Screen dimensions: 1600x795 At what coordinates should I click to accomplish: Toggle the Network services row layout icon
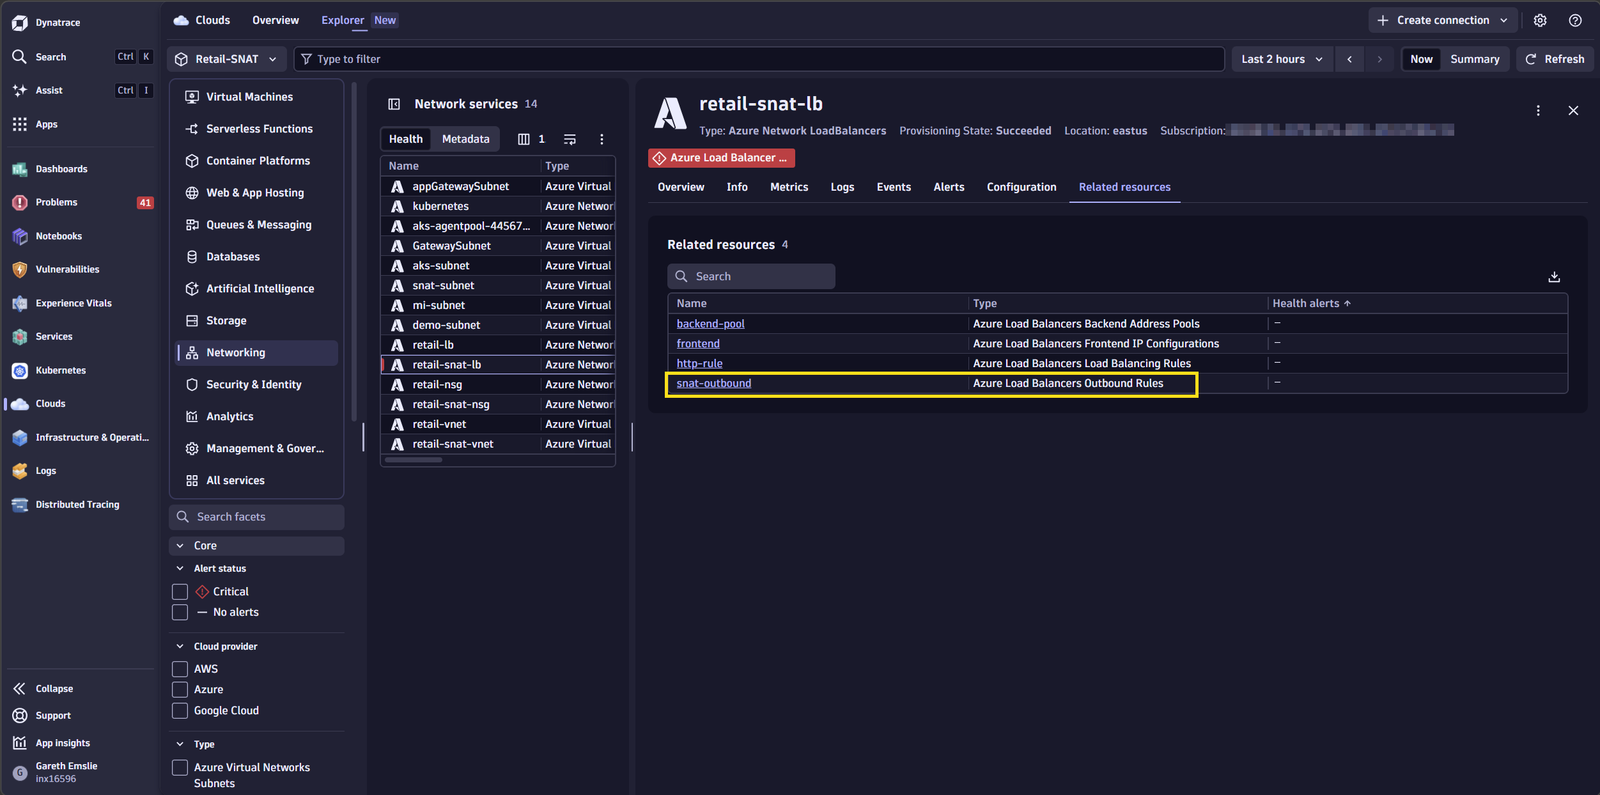point(569,139)
